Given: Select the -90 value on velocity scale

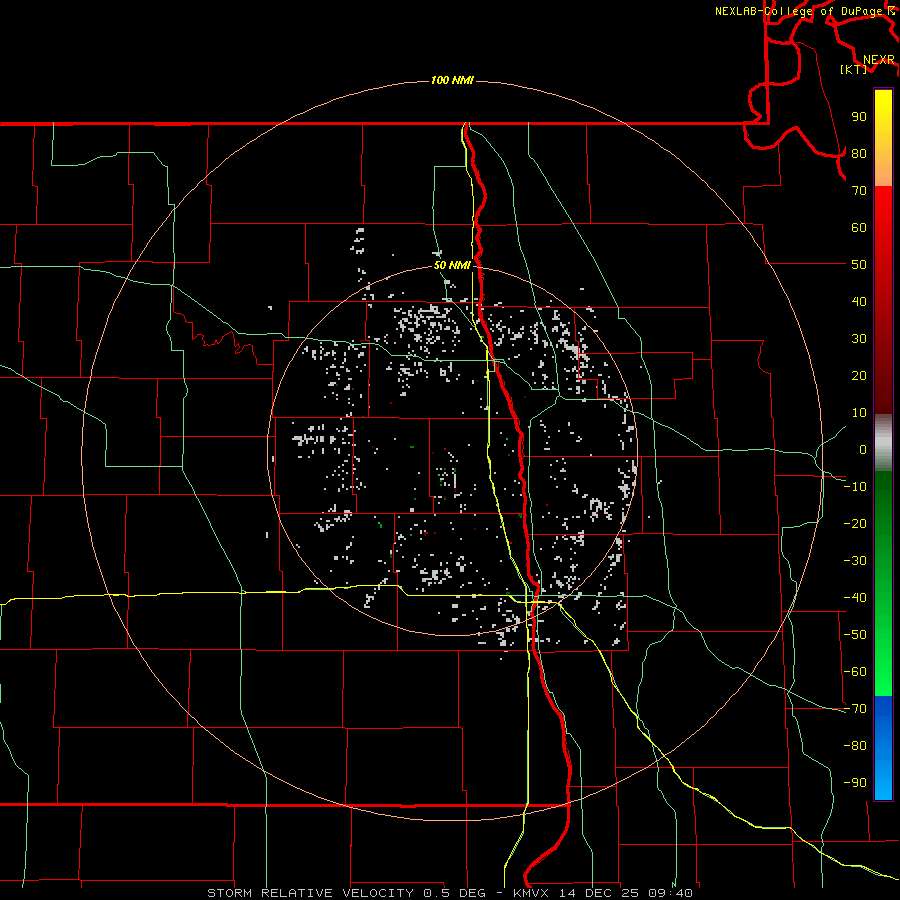Looking at the screenshot, I should 855,783.
